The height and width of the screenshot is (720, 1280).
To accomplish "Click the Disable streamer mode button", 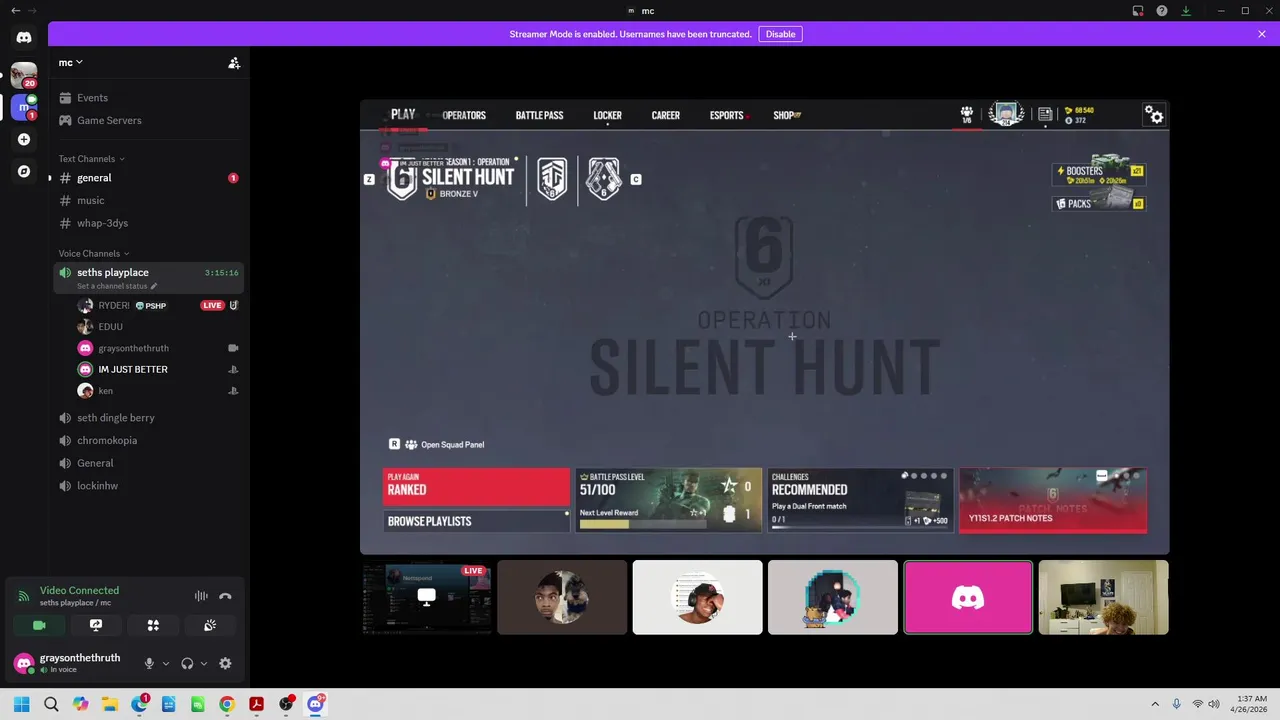I will tap(780, 34).
